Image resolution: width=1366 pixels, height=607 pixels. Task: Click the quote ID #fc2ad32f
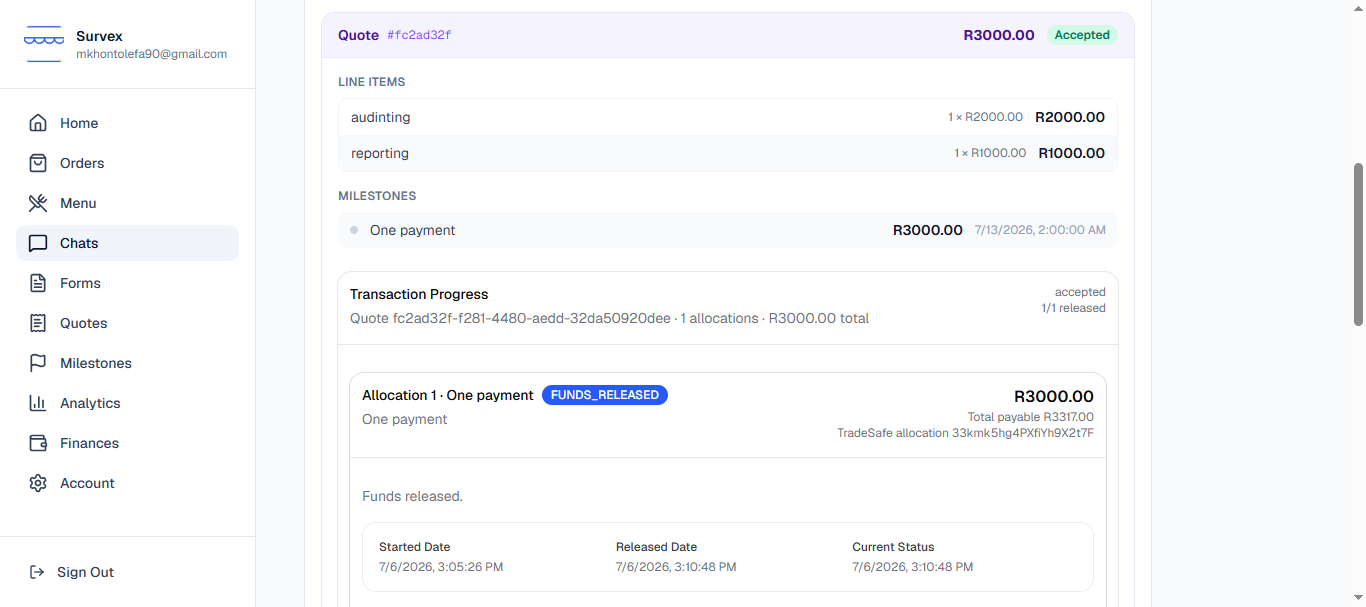coord(419,35)
